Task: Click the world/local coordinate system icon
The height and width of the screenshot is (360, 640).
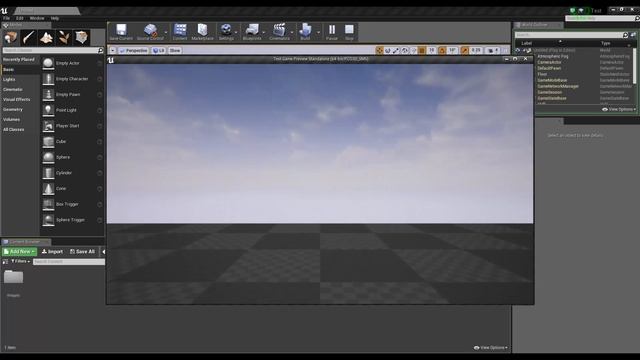Action: pos(405,51)
